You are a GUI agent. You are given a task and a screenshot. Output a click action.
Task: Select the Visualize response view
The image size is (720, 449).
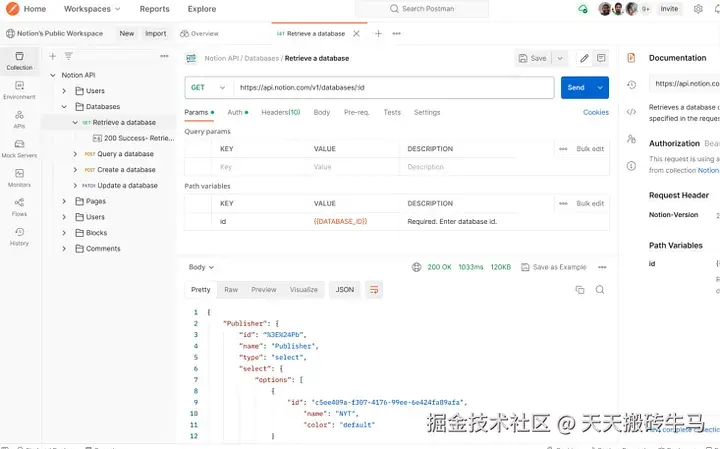304,290
